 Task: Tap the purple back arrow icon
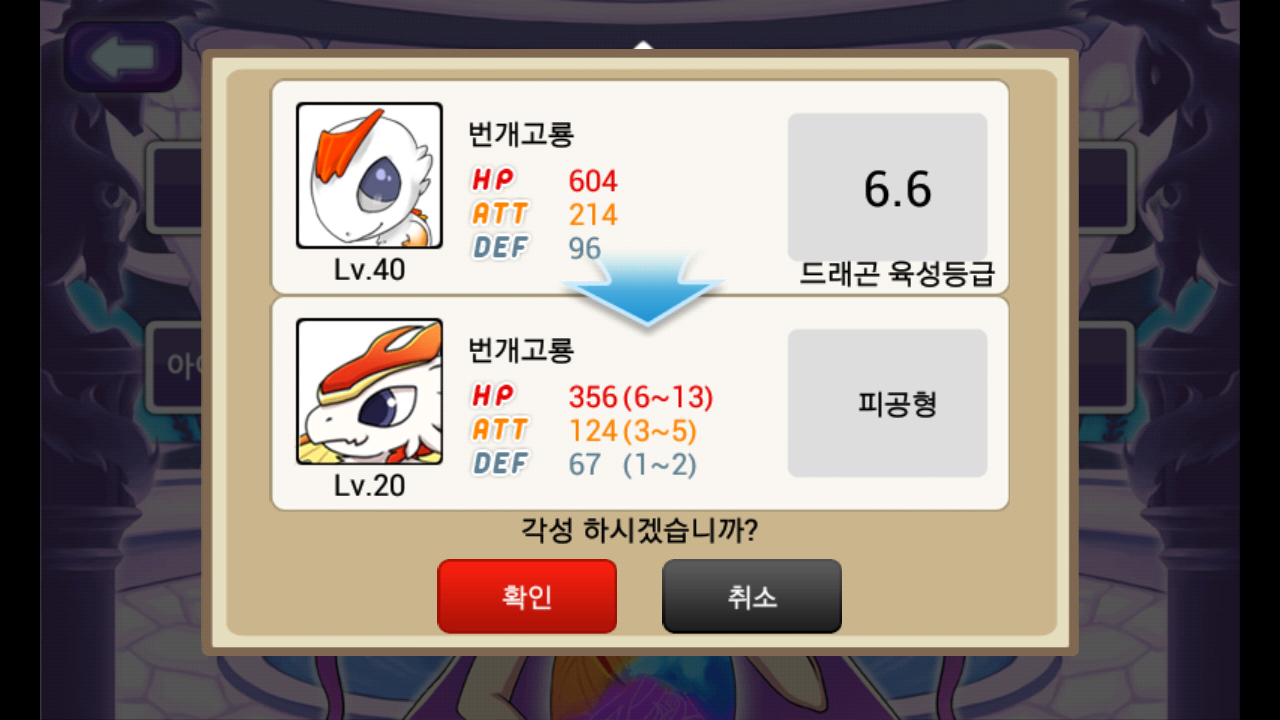click(x=122, y=57)
